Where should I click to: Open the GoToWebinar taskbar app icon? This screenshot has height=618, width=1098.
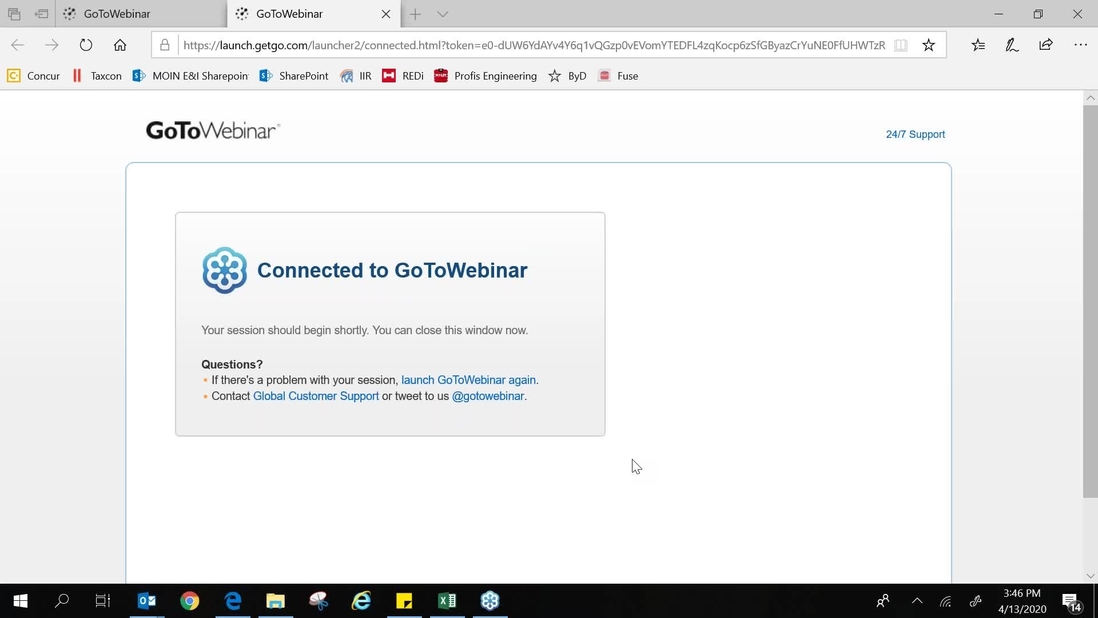(489, 601)
